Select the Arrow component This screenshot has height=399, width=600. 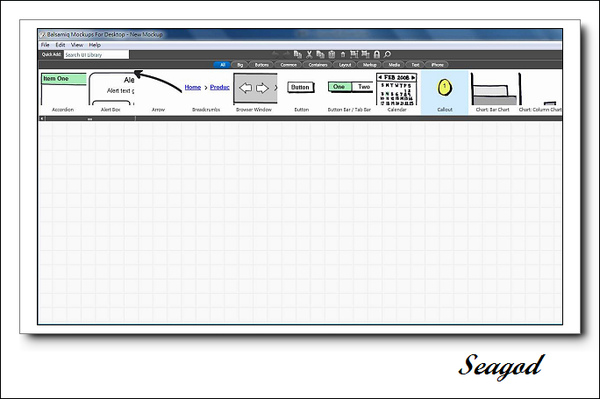(x=158, y=92)
